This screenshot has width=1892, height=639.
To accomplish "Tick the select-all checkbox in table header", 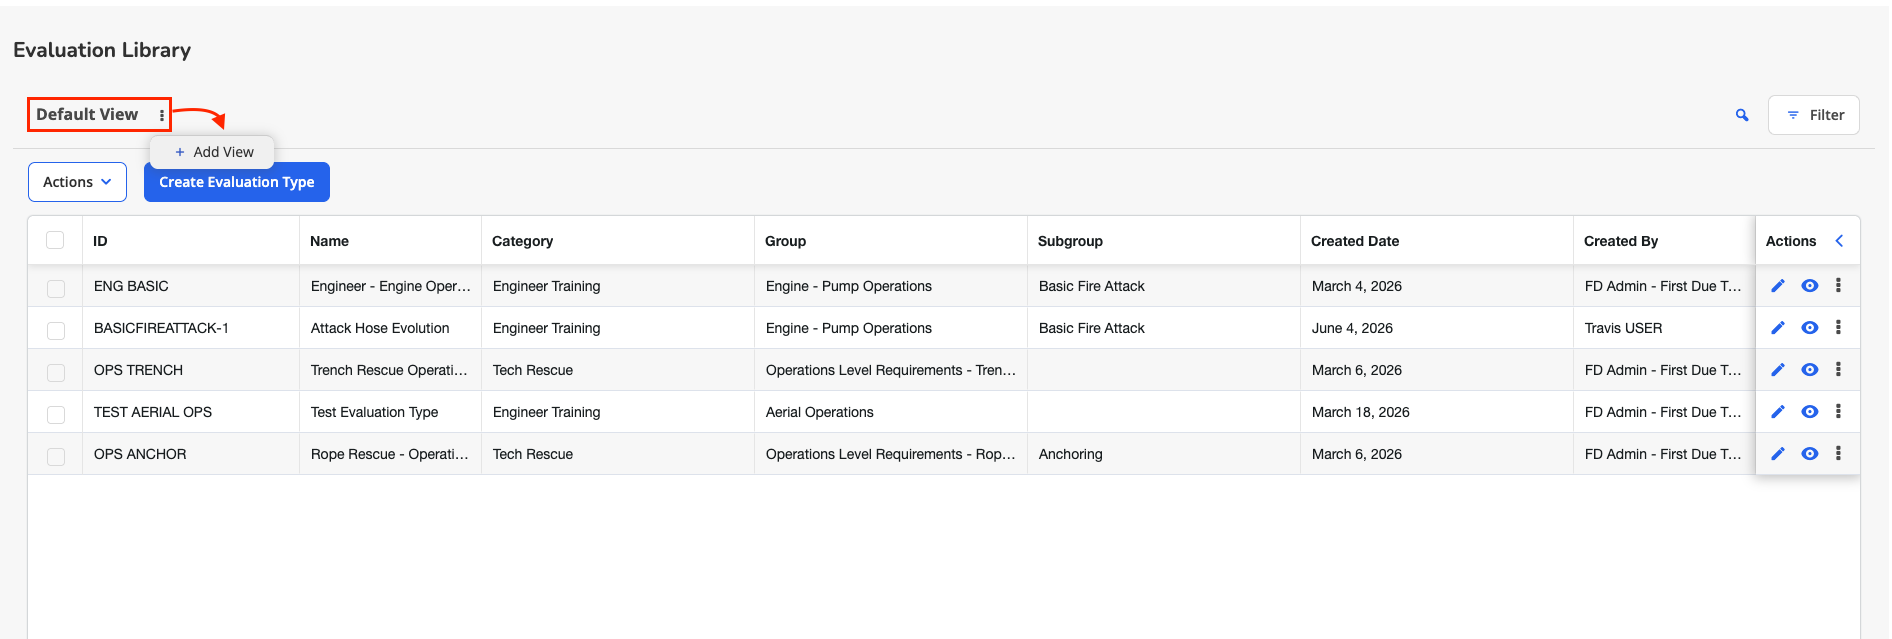I will (55, 240).
